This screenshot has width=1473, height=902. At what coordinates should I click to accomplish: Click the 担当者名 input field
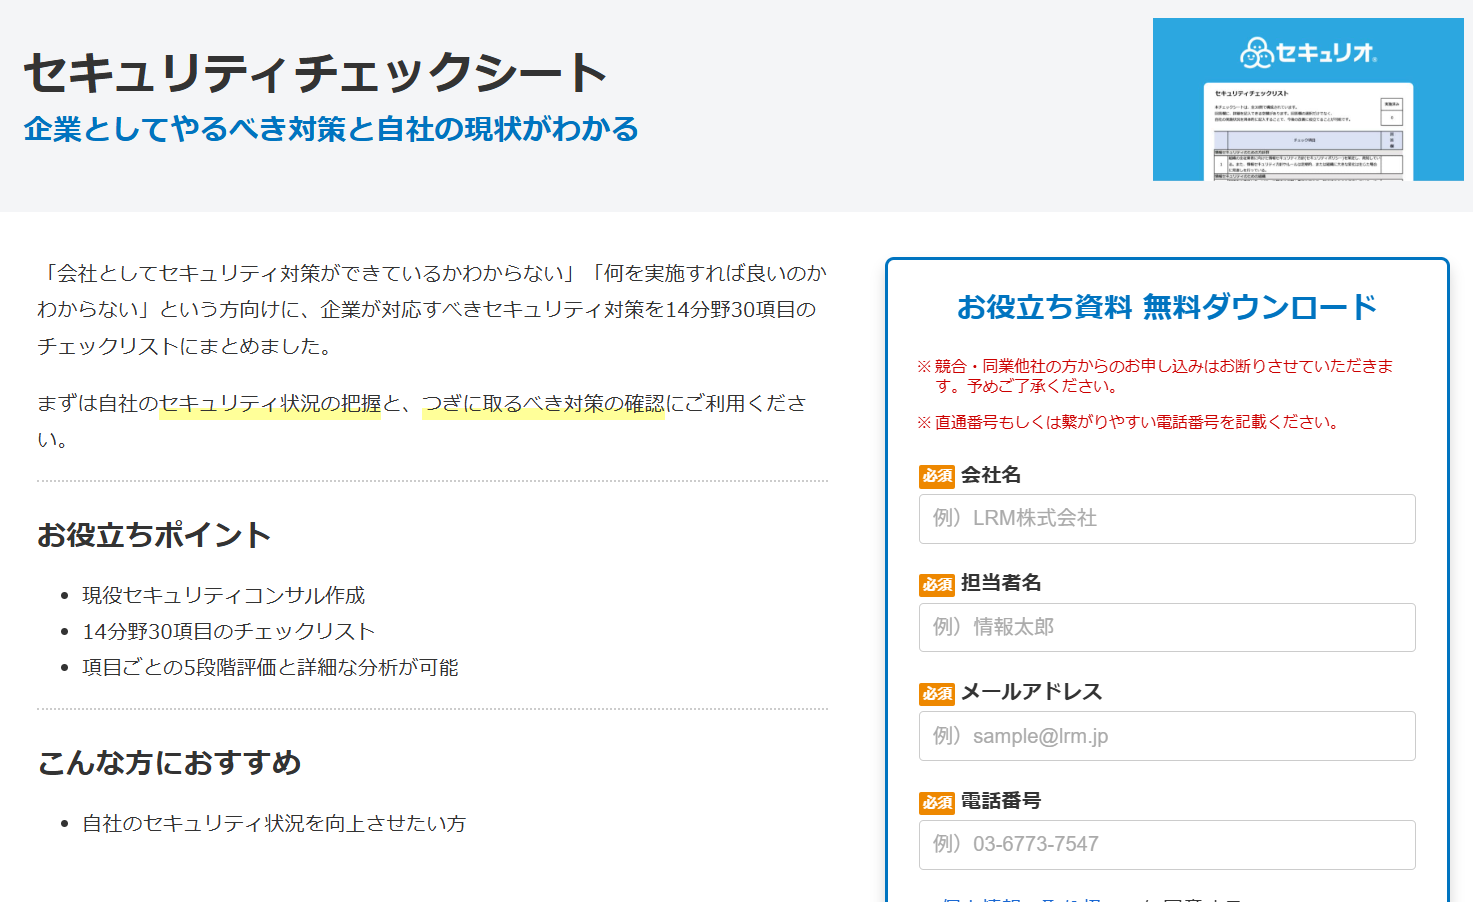[1166, 627]
